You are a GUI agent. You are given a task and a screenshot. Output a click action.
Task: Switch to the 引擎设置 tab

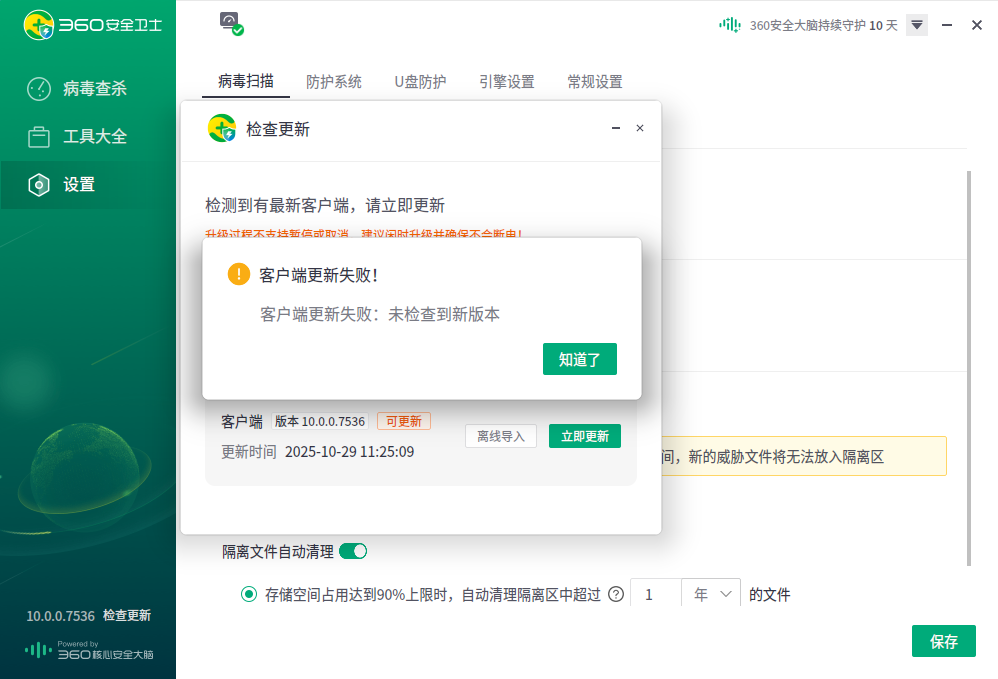coord(507,81)
